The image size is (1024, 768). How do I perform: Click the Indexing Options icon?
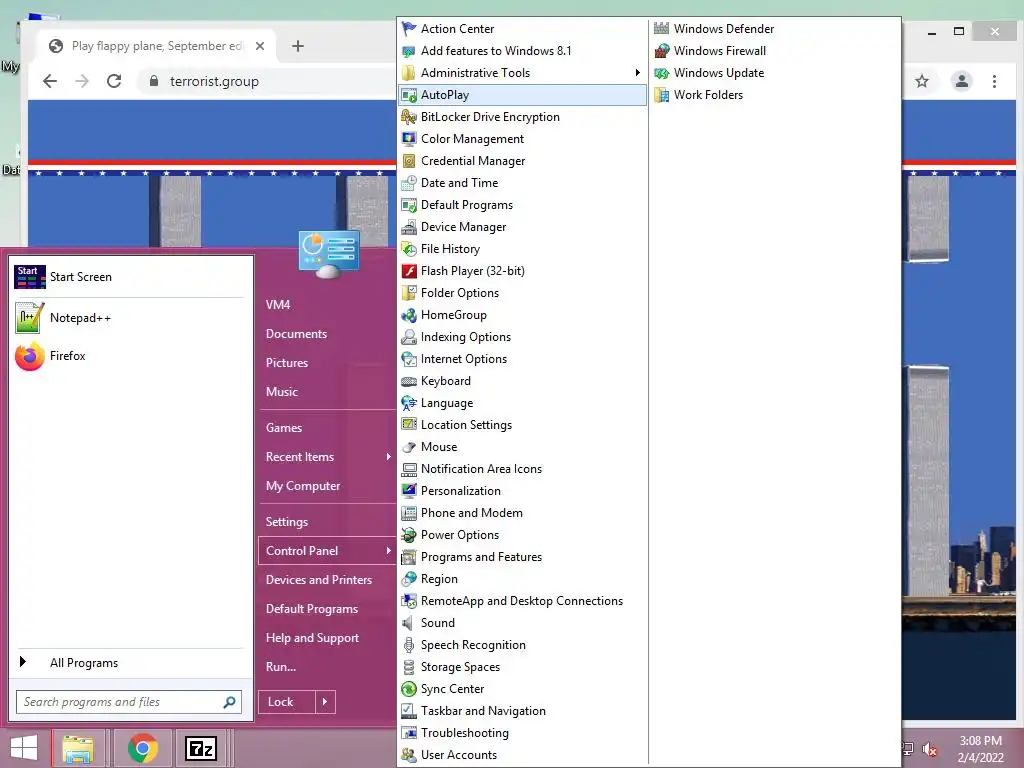pyautogui.click(x=409, y=337)
